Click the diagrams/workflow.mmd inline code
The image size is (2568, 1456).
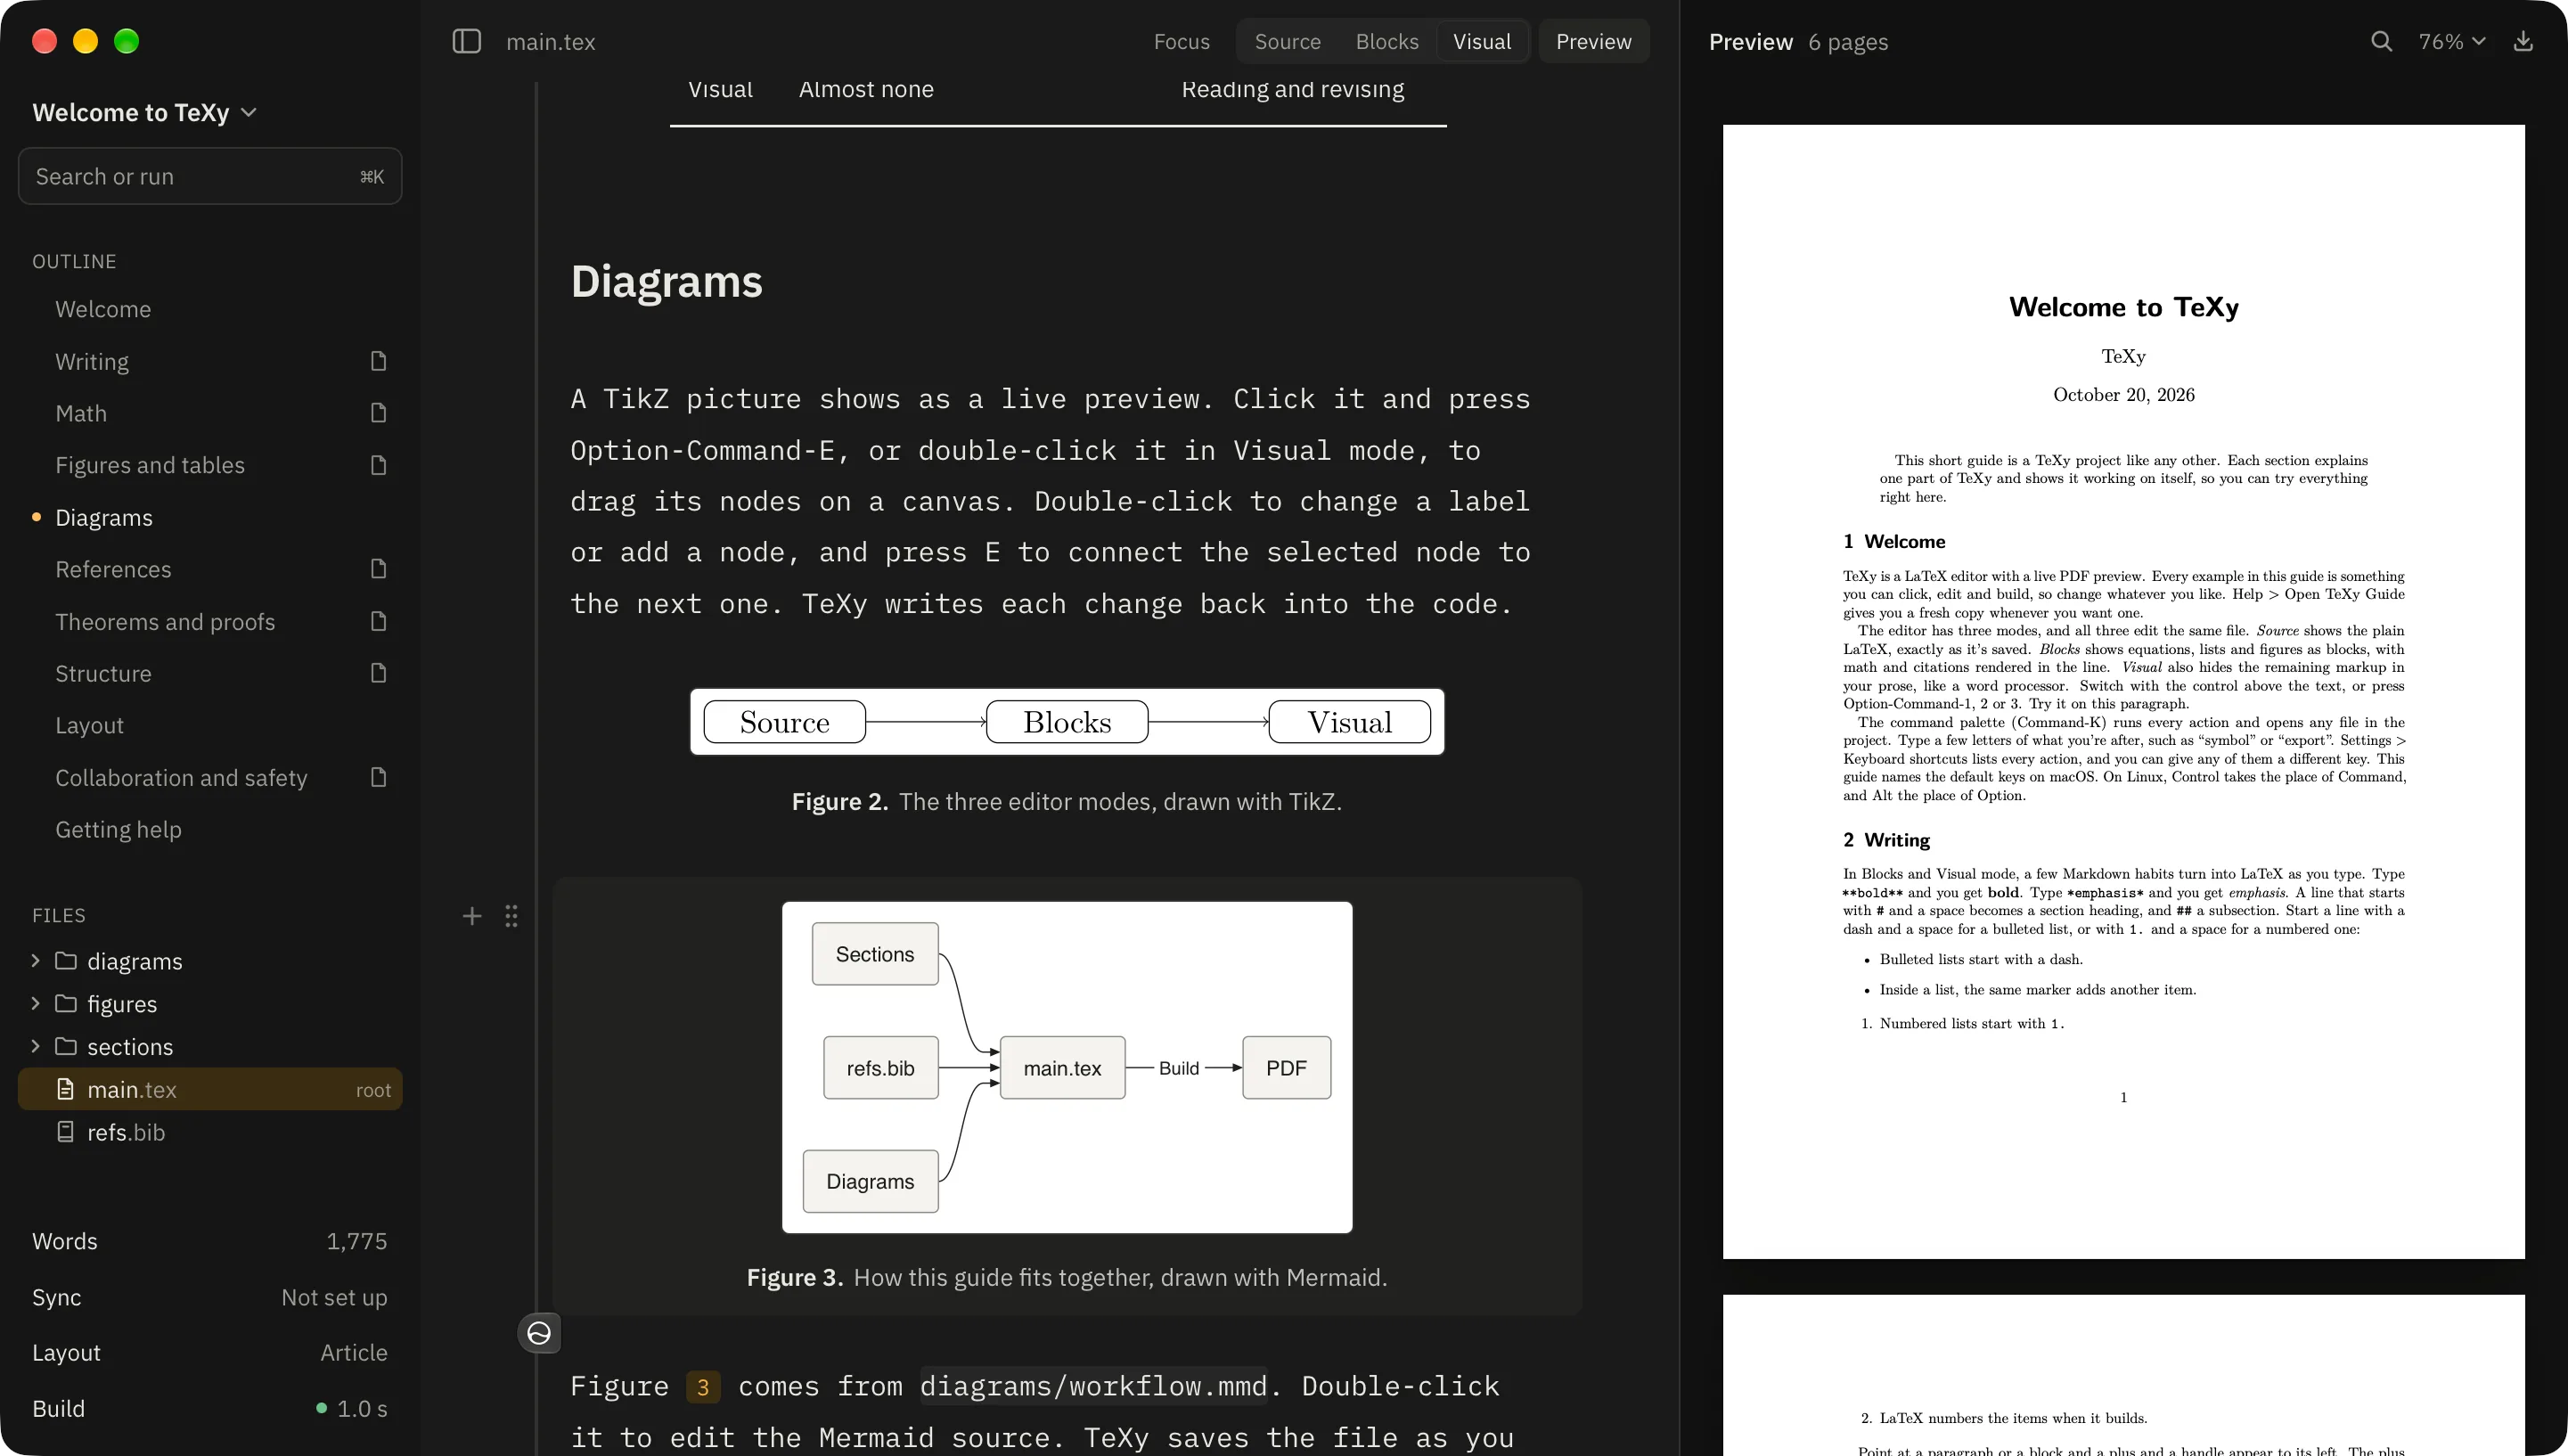tap(1093, 1386)
